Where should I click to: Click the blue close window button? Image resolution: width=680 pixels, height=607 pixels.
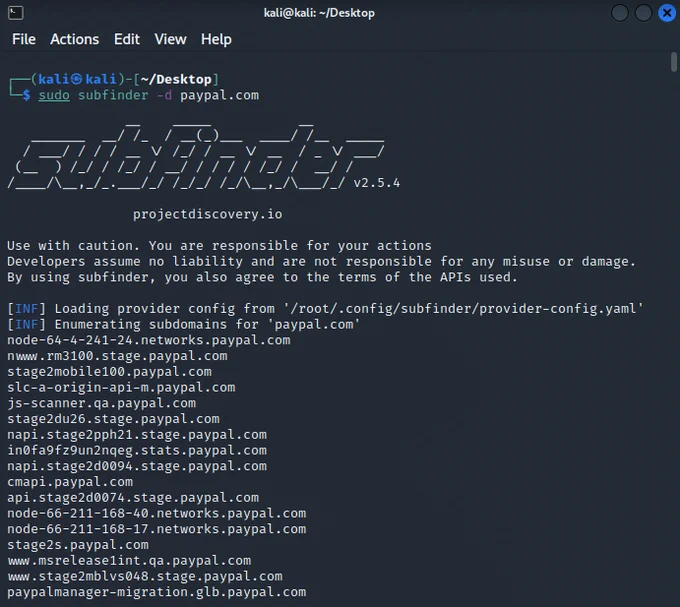click(667, 13)
